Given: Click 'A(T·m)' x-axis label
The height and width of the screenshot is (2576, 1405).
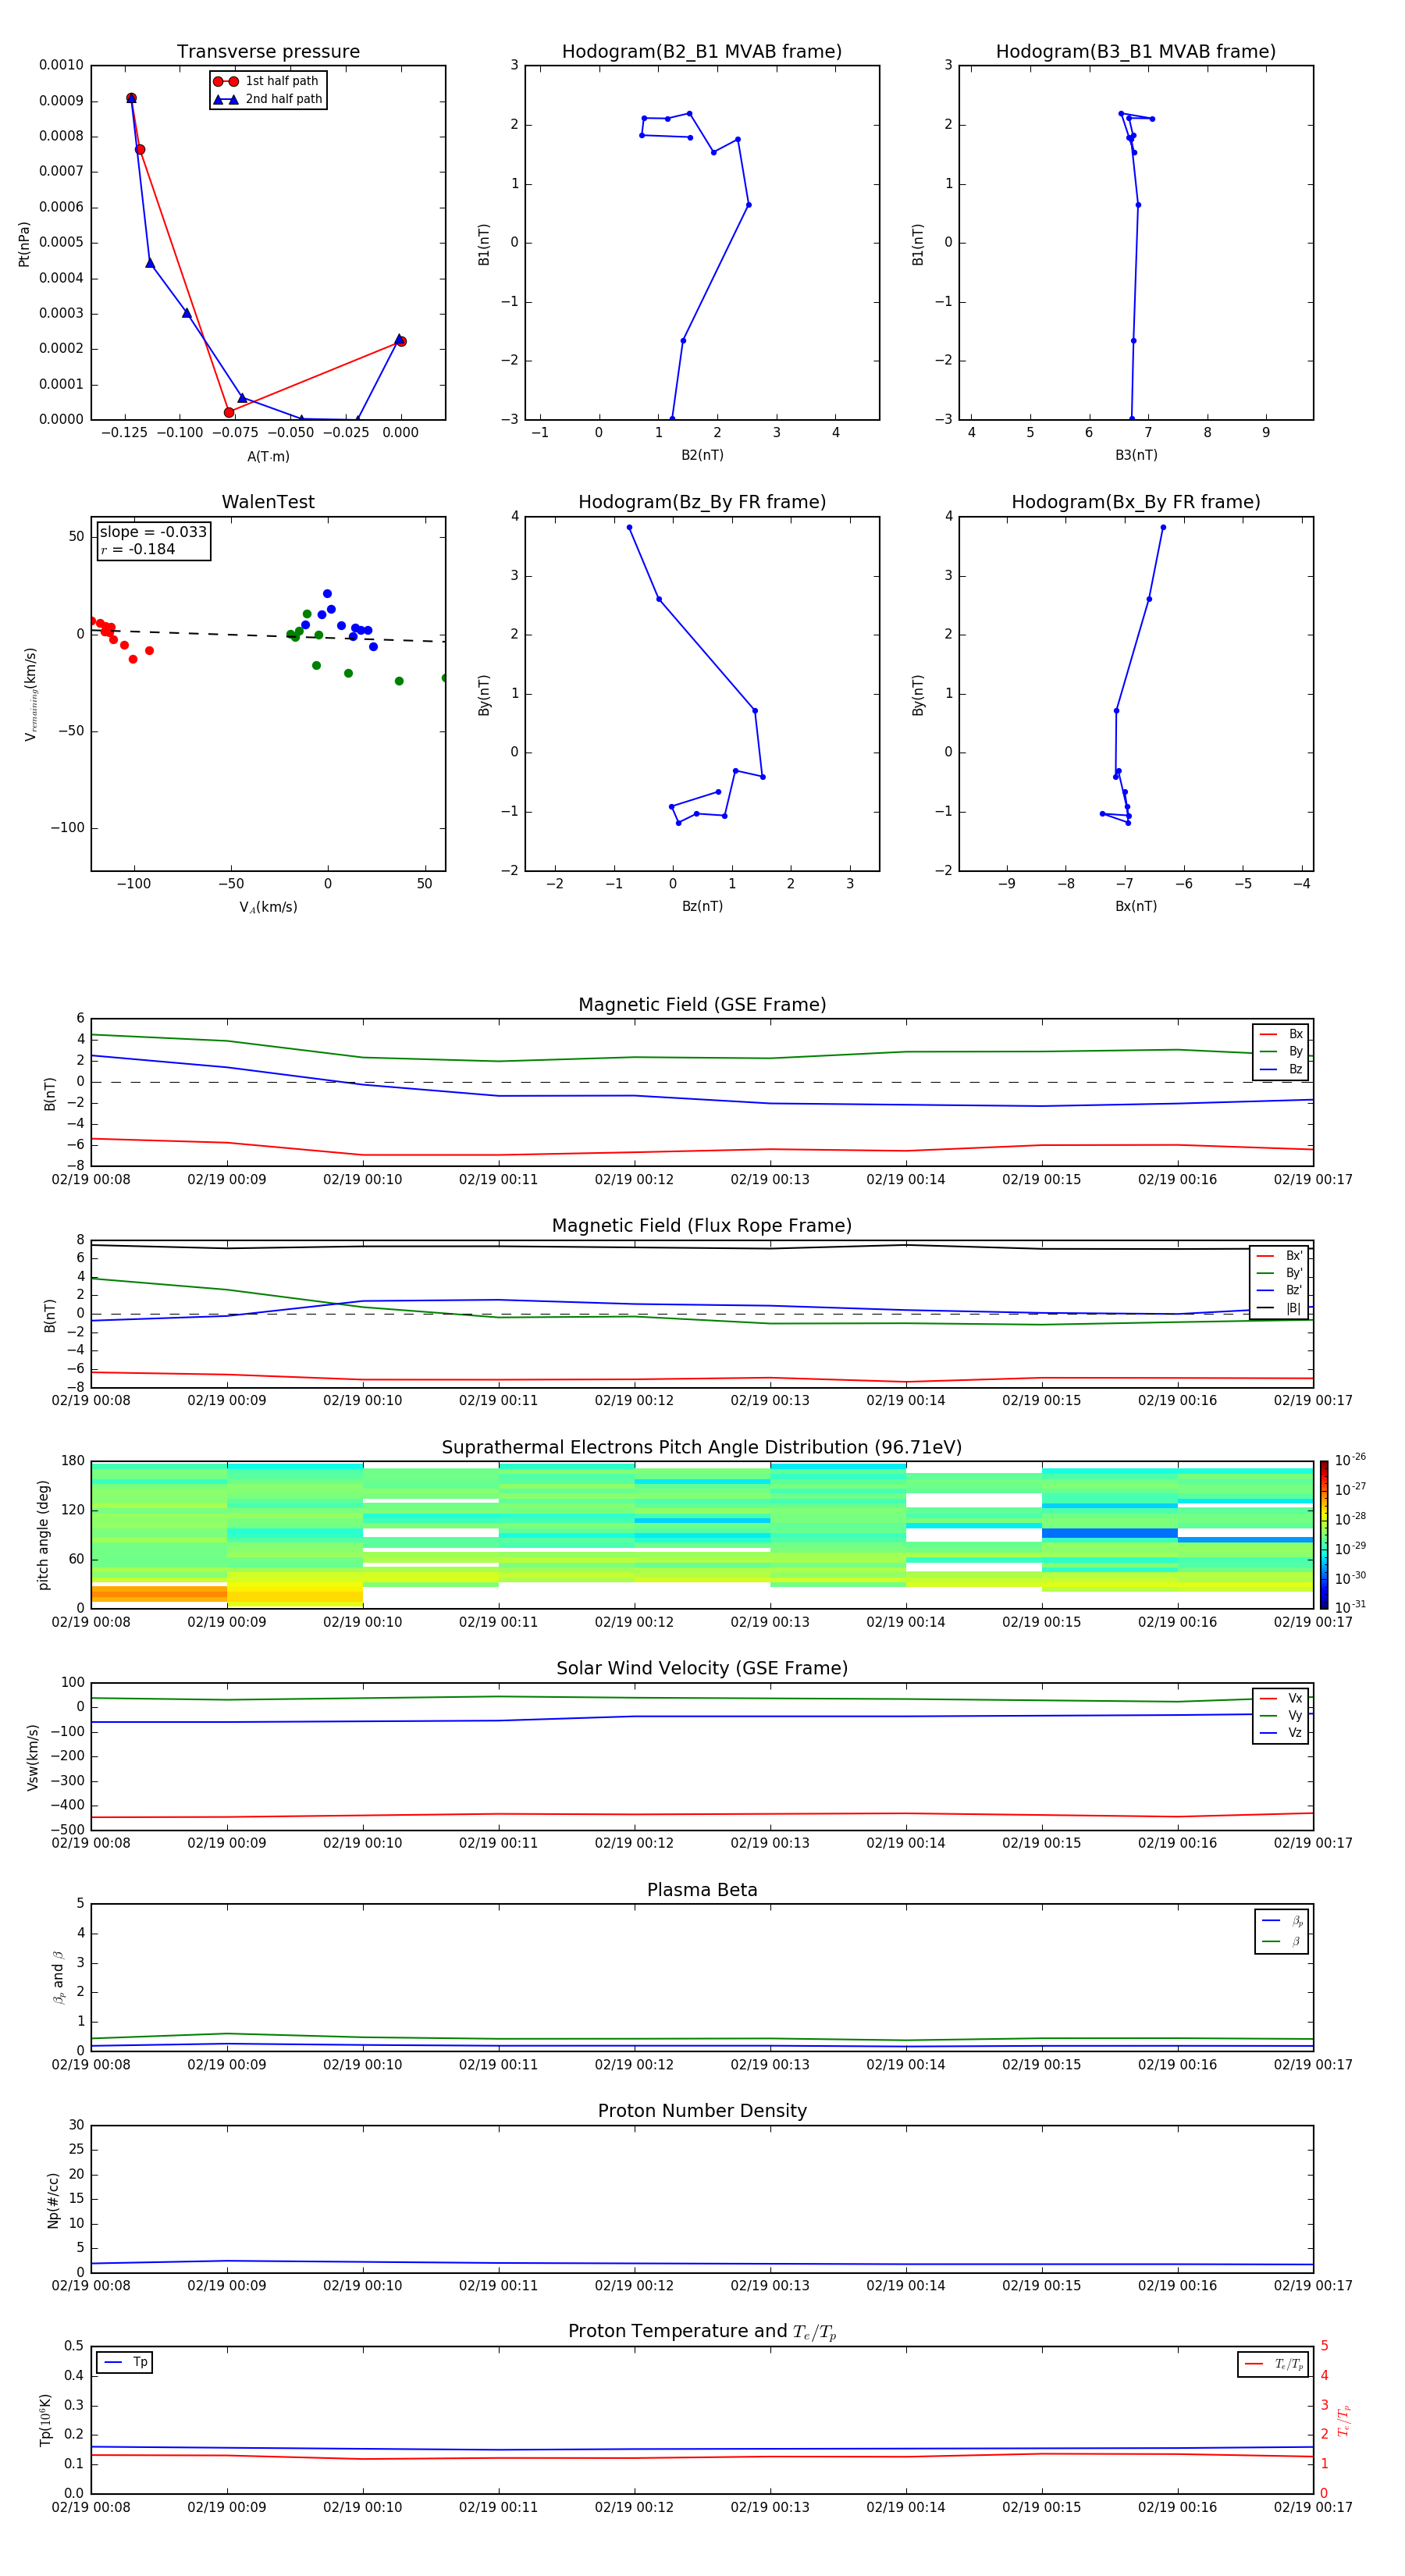Looking at the screenshot, I should point(268,456).
